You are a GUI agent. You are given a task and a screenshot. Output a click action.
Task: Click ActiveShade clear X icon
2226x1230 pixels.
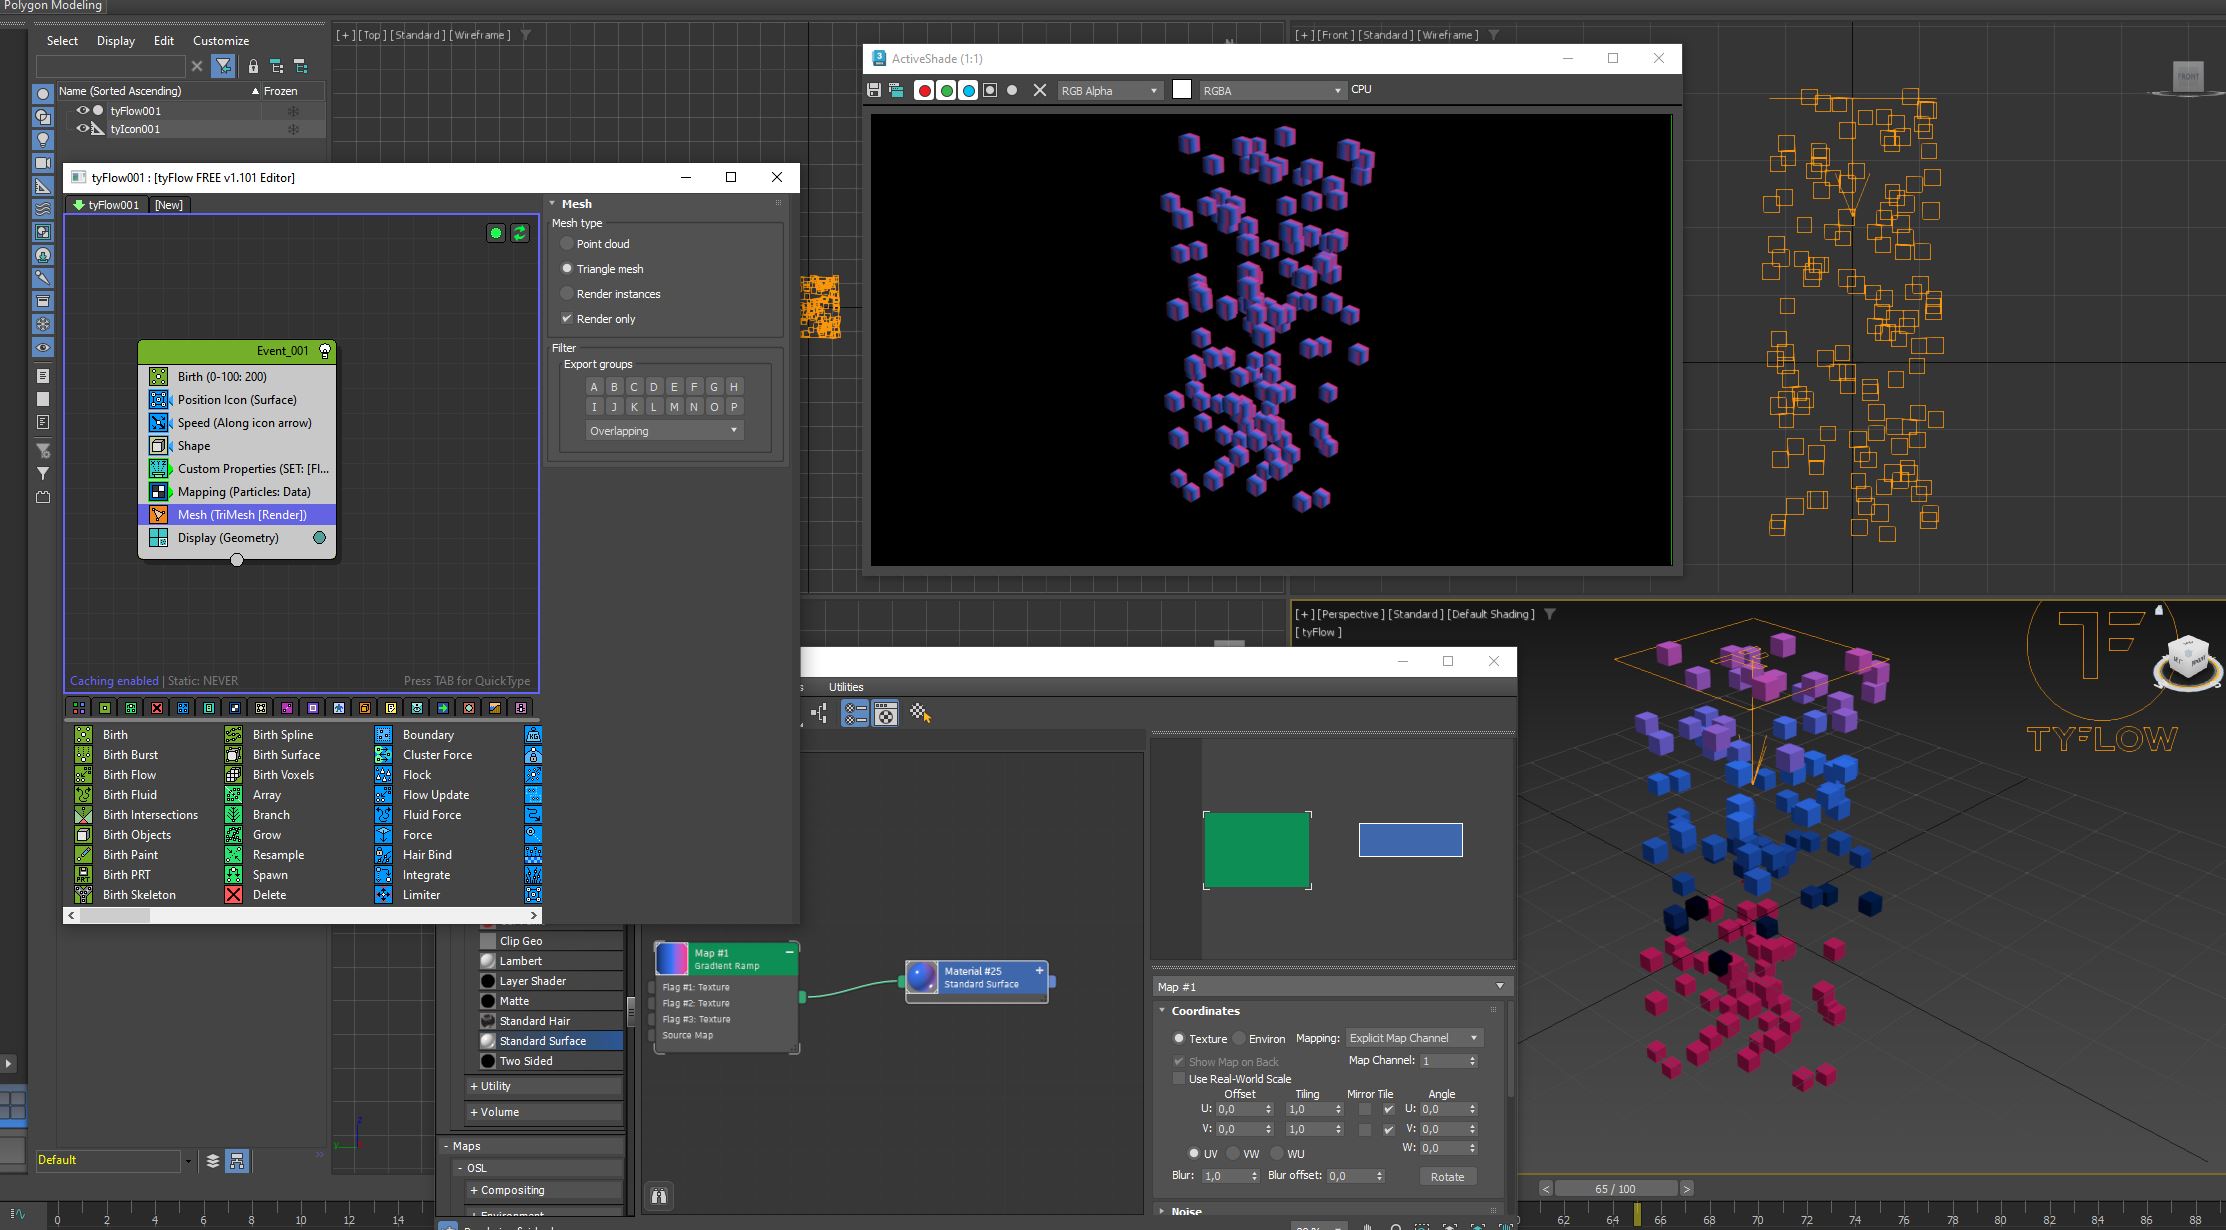pos(1040,90)
